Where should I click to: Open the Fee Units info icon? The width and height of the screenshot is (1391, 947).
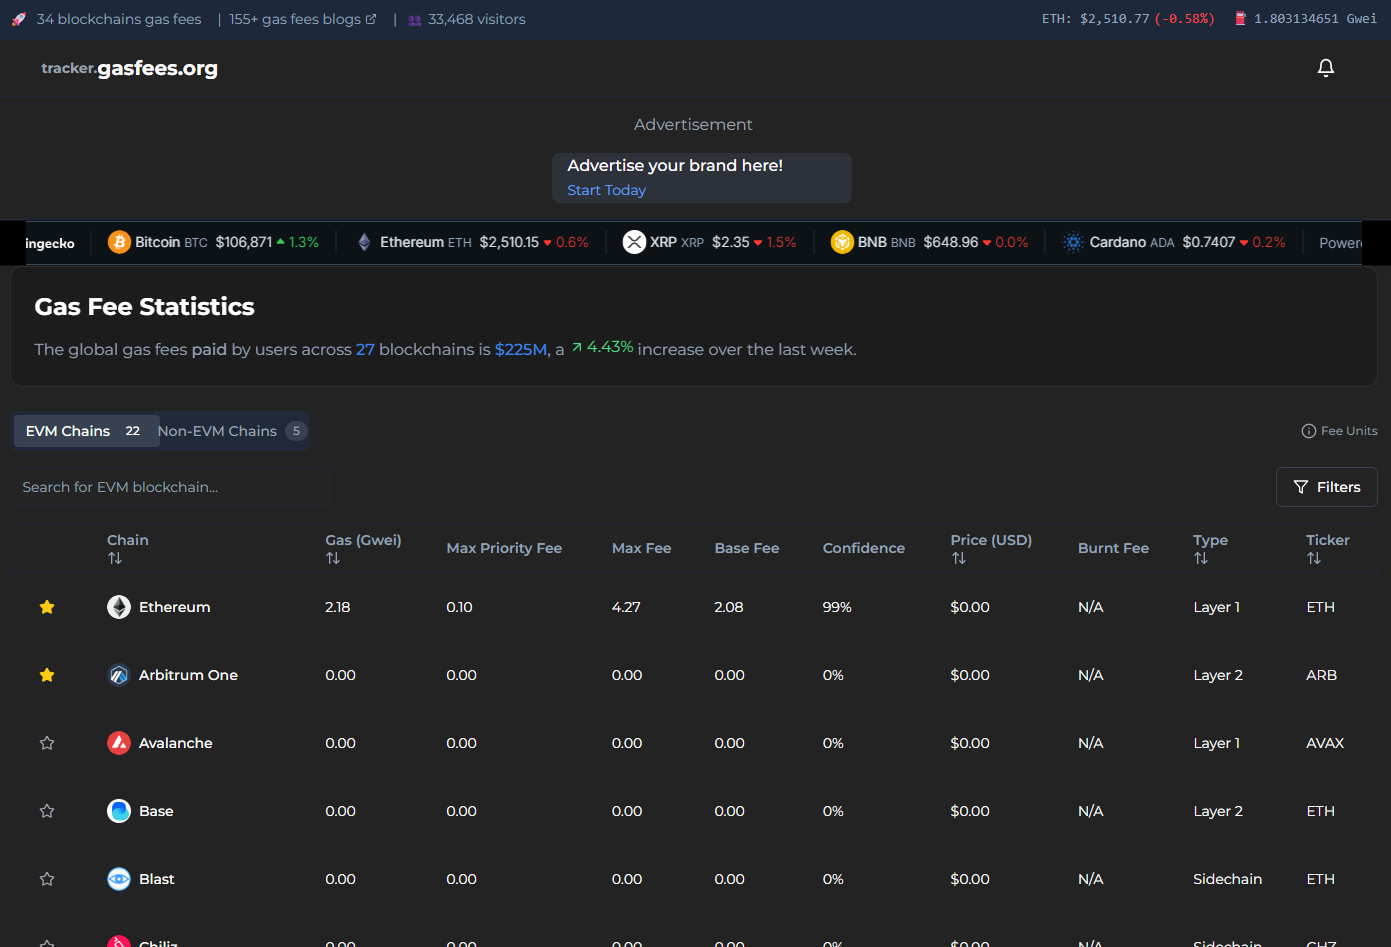click(x=1308, y=431)
